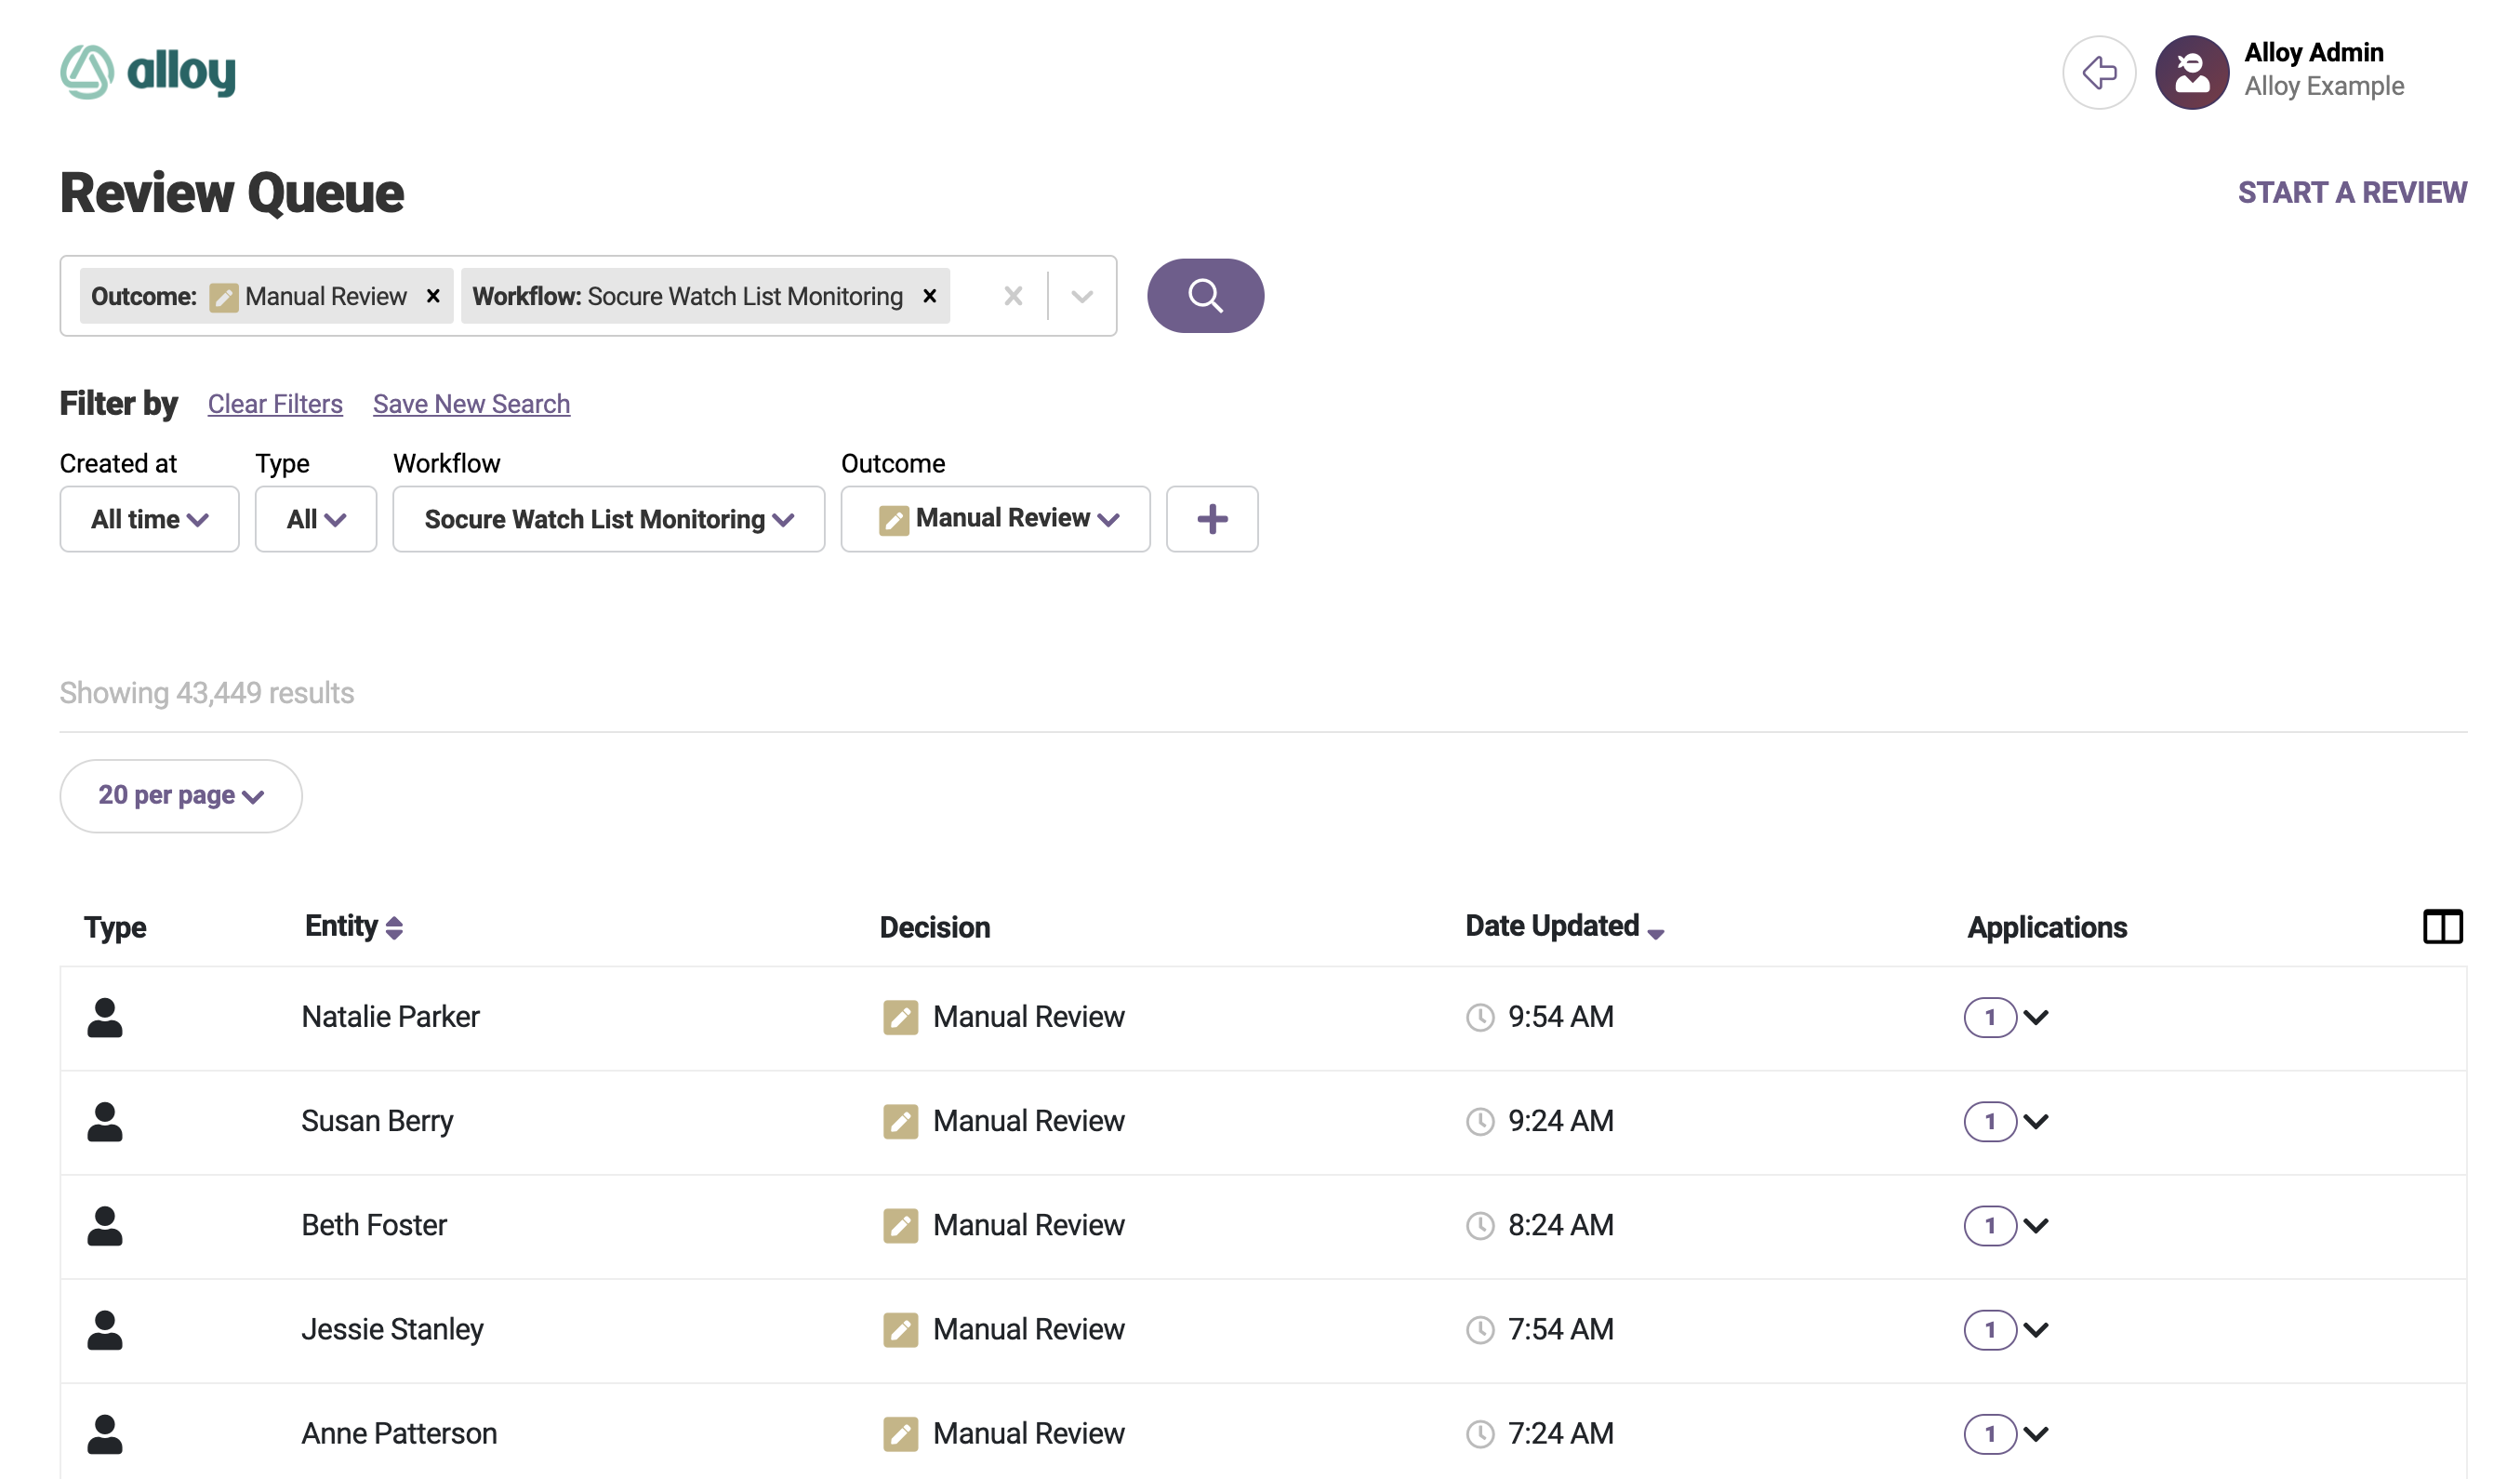Expand applications for Susan Berry
This screenshot has height=1479, width=2520.
pos(2036,1122)
